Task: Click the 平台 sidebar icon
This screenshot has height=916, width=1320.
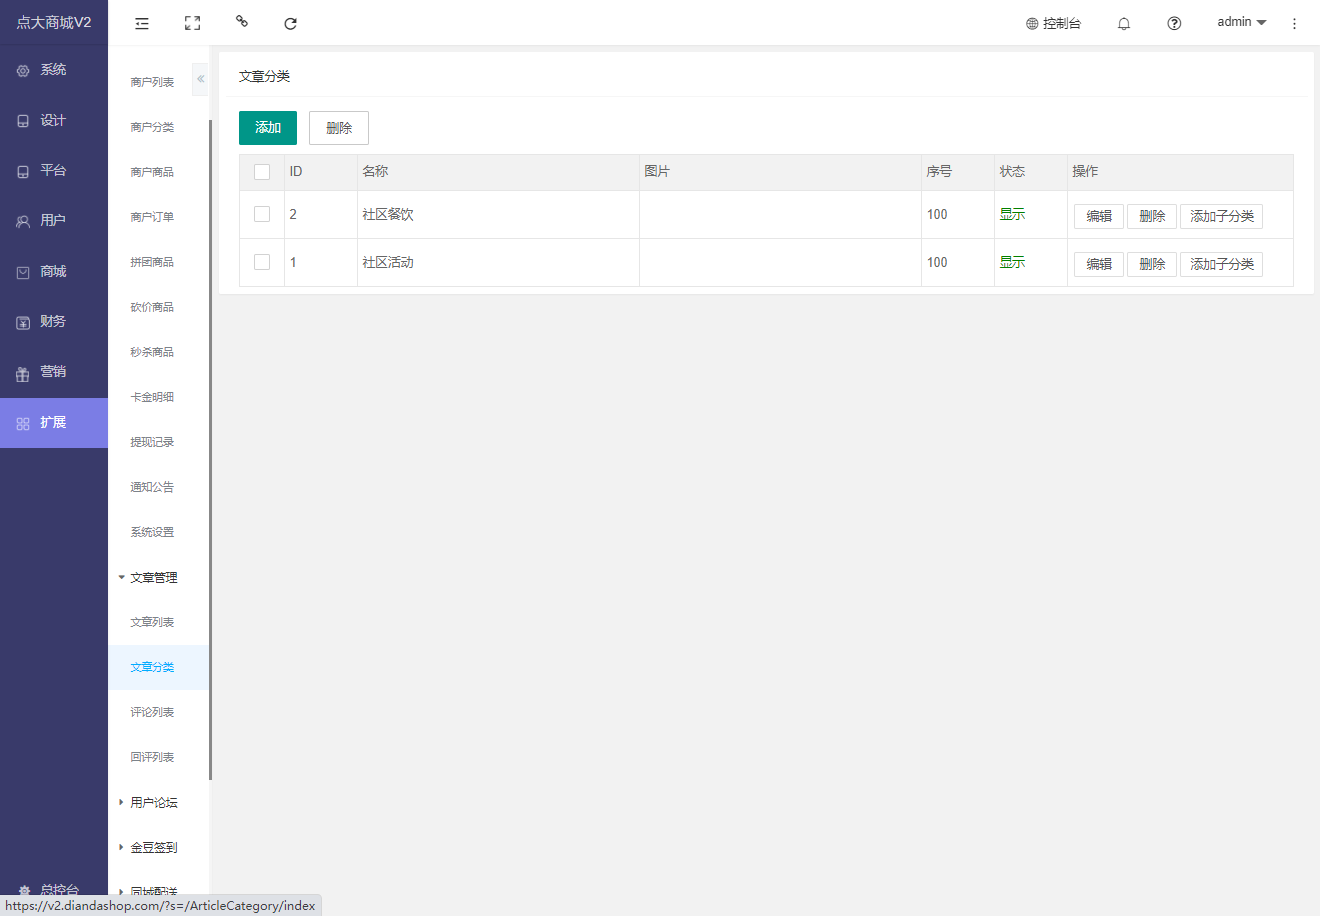Action: [x=23, y=171]
